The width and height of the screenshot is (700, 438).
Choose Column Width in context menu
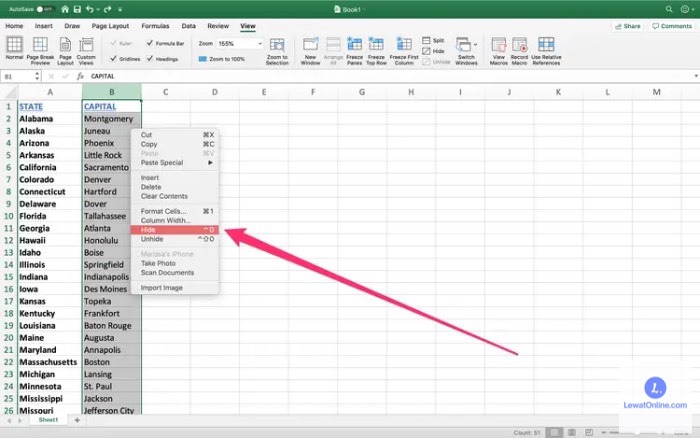click(175, 221)
